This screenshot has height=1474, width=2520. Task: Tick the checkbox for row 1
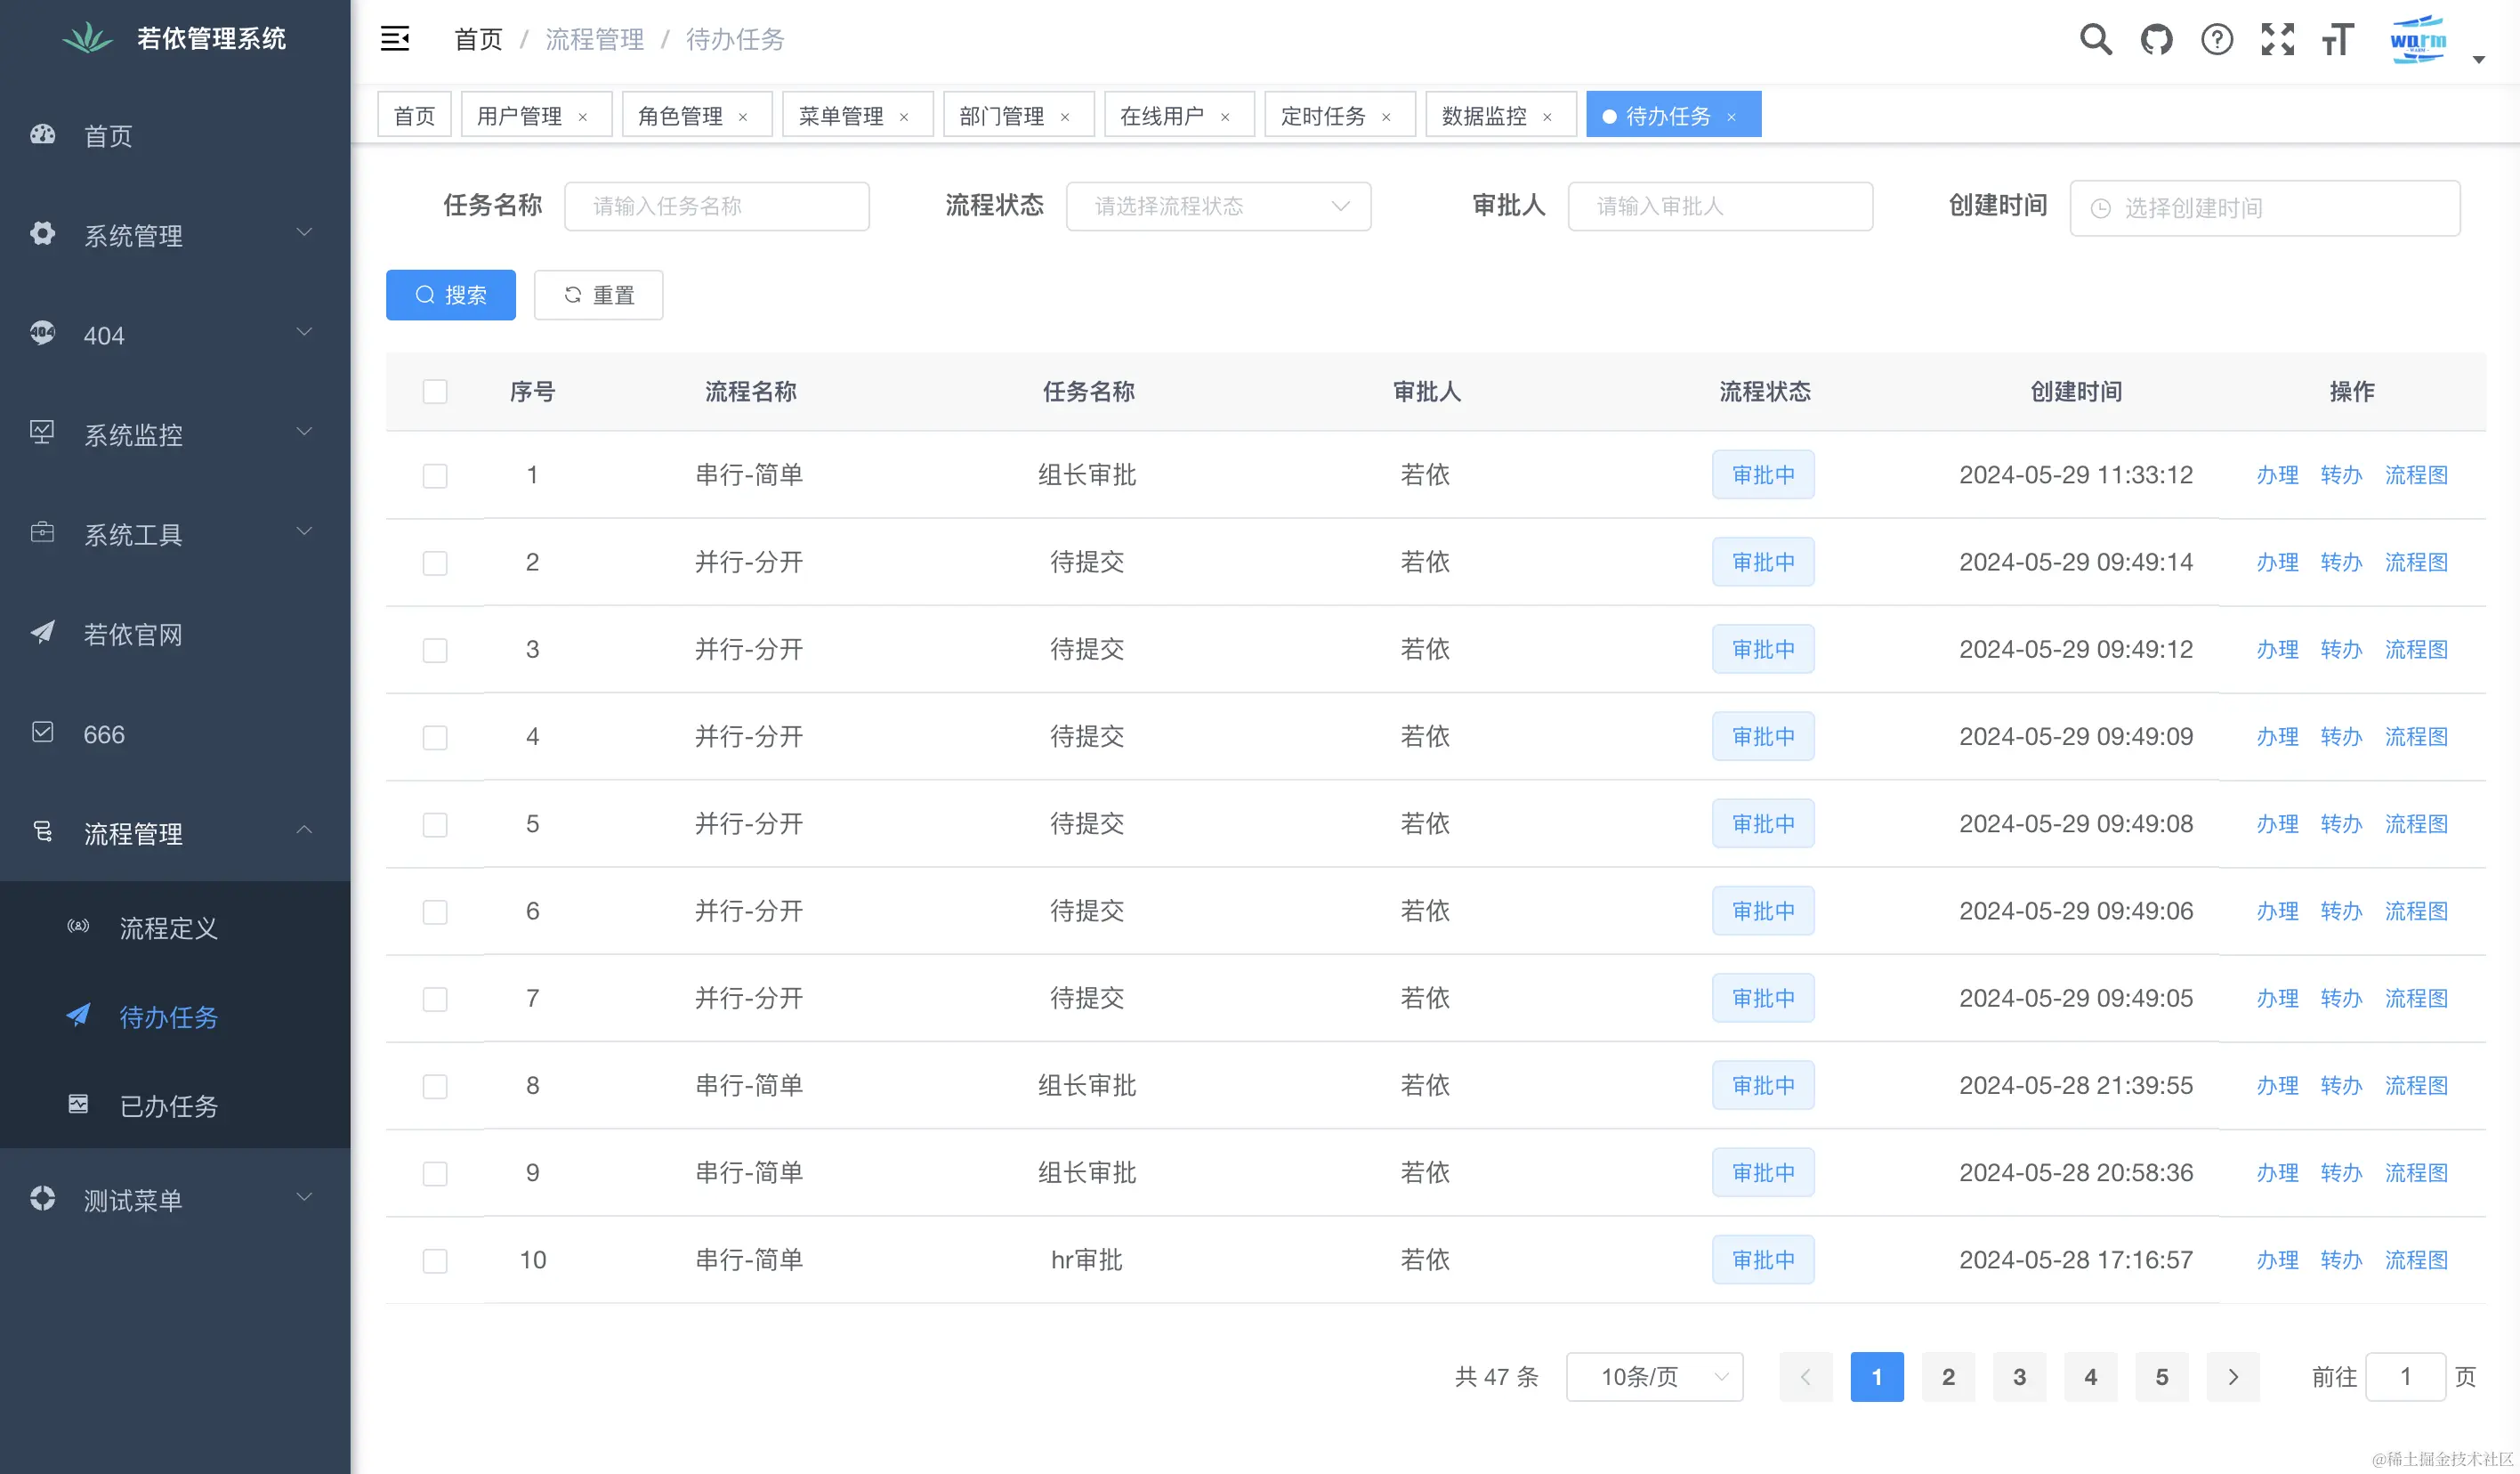(x=435, y=475)
